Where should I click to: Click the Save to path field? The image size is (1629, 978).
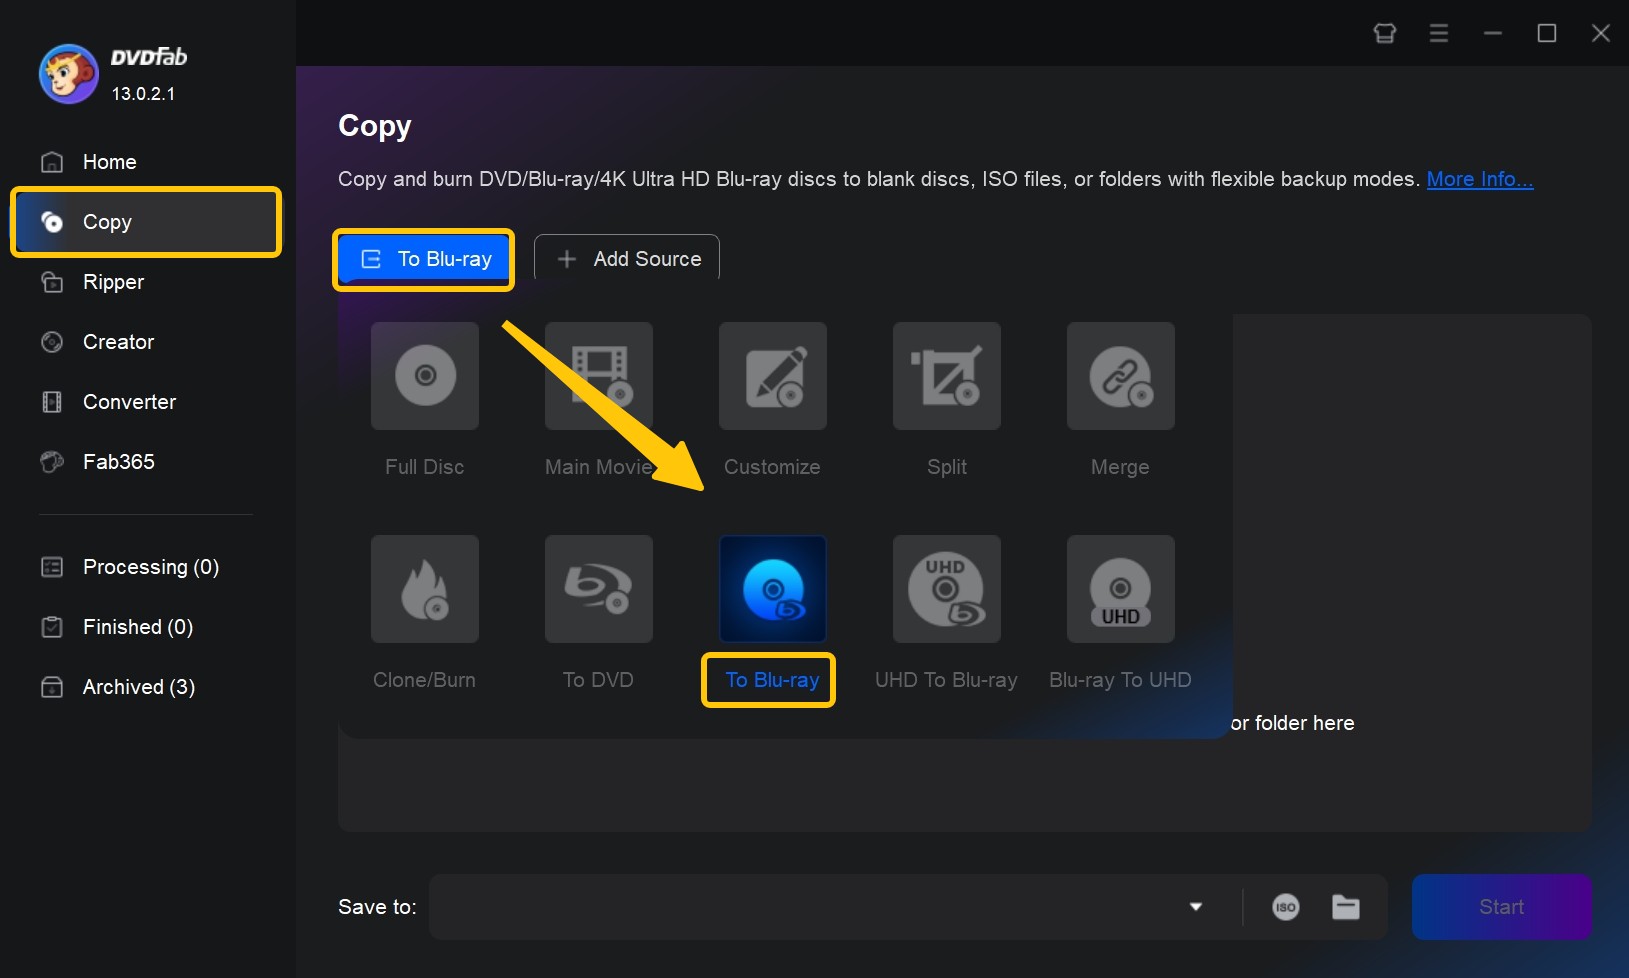pyautogui.click(x=800, y=907)
